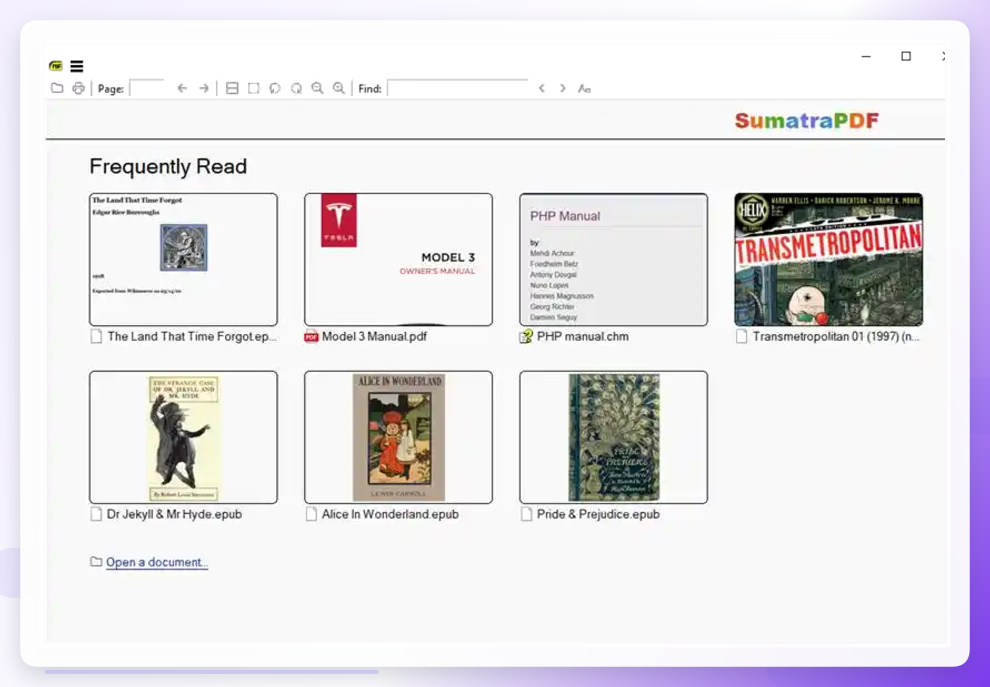Open the Transmetropolitan comic cover thumbnail
Viewport: 990px width, 687px height.
[x=828, y=260]
